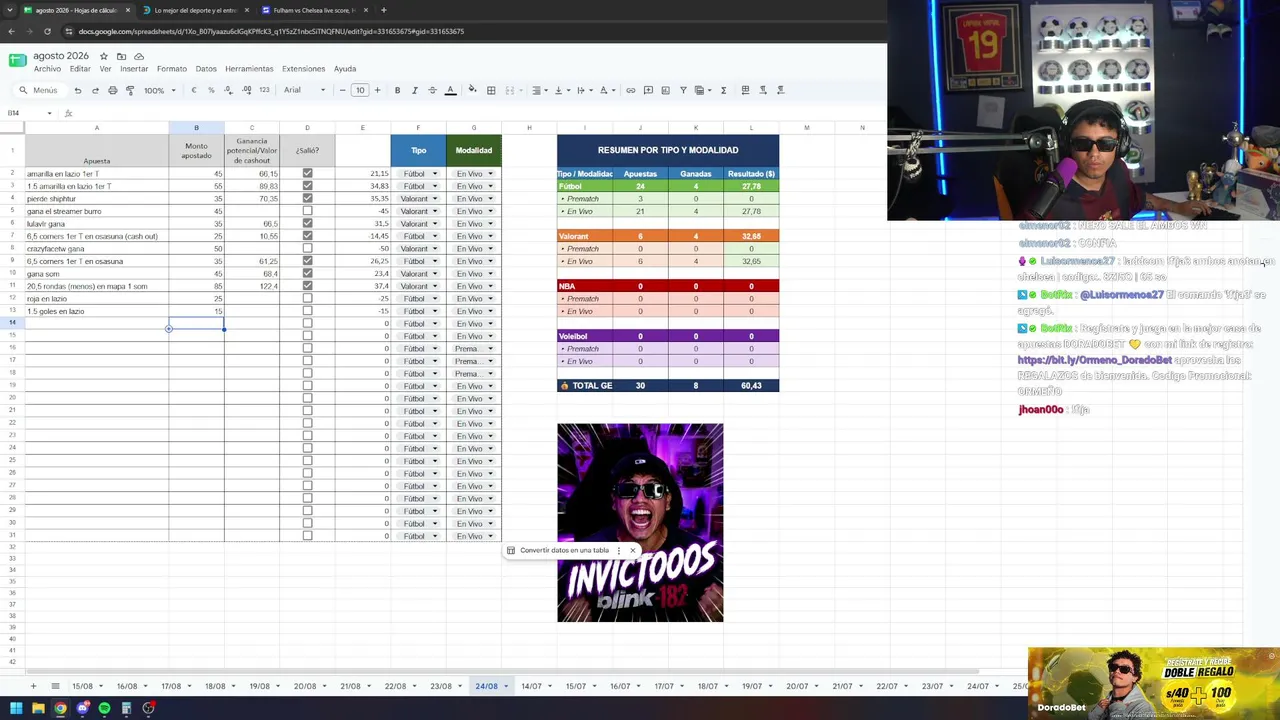Uncheck ¿Salió? for lulavir gana row
Image resolution: width=1280 pixels, height=720 pixels.
[x=307, y=223]
